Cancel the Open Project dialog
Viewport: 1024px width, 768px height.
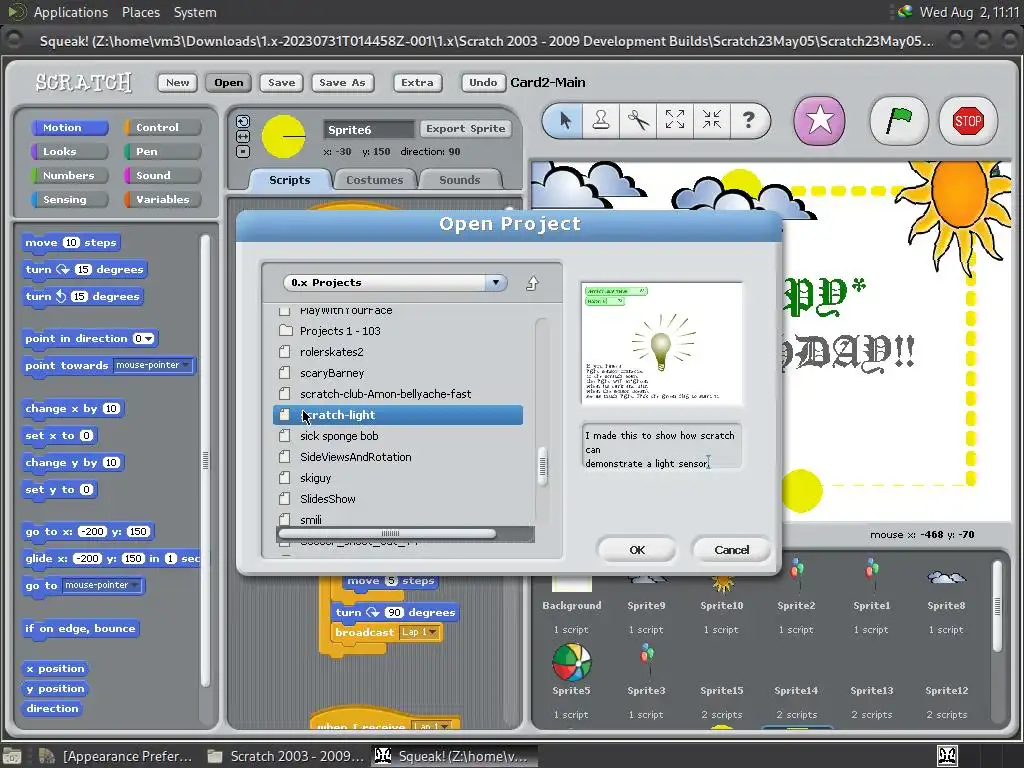click(731, 550)
